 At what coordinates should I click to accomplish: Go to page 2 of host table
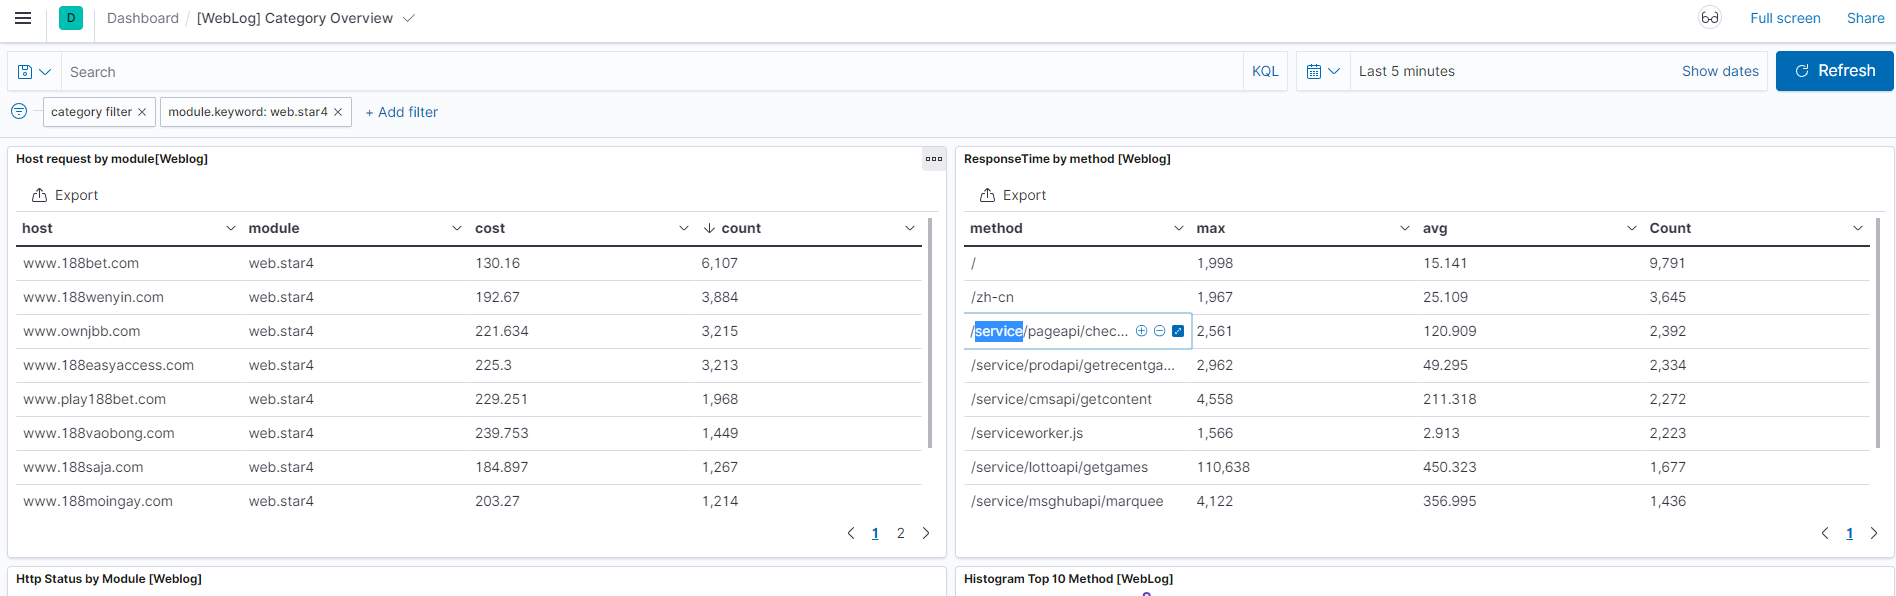900,533
